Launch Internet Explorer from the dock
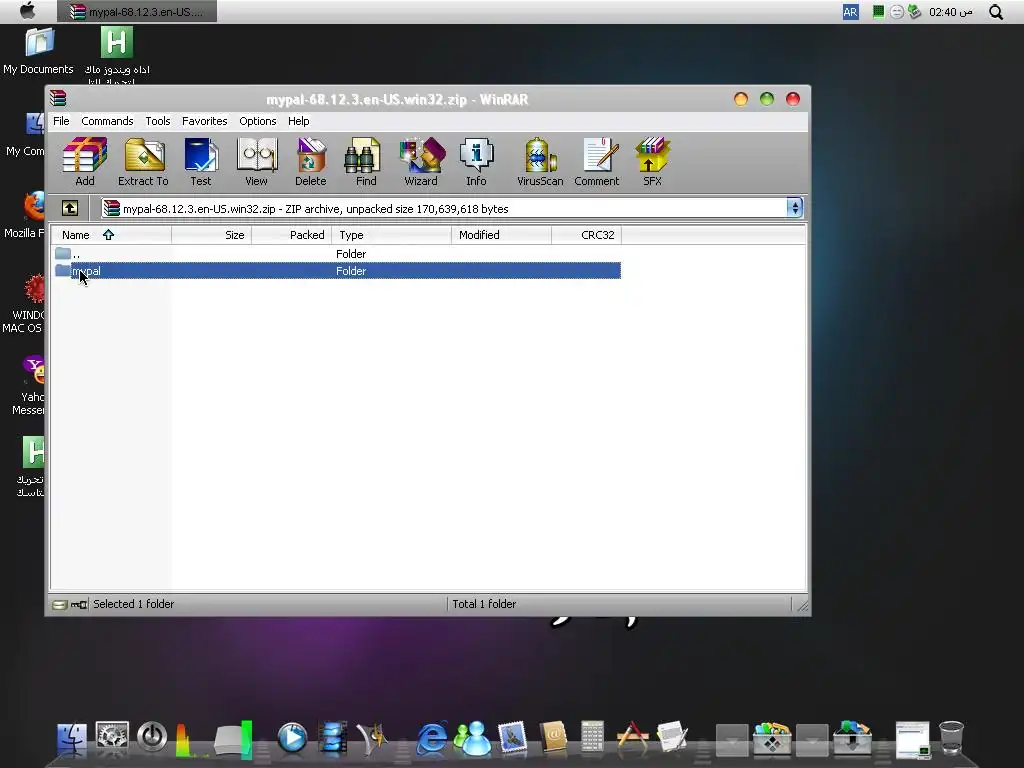 tap(432, 738)
